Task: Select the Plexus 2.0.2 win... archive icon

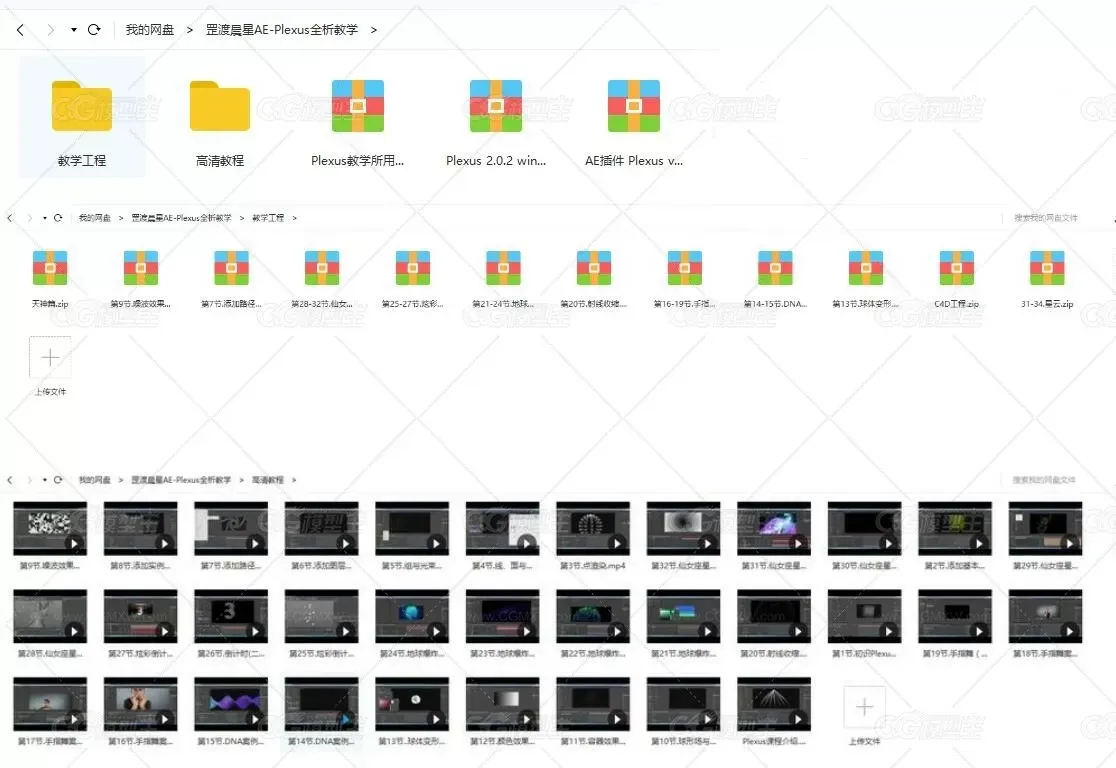Action: [x=496, y=106]
